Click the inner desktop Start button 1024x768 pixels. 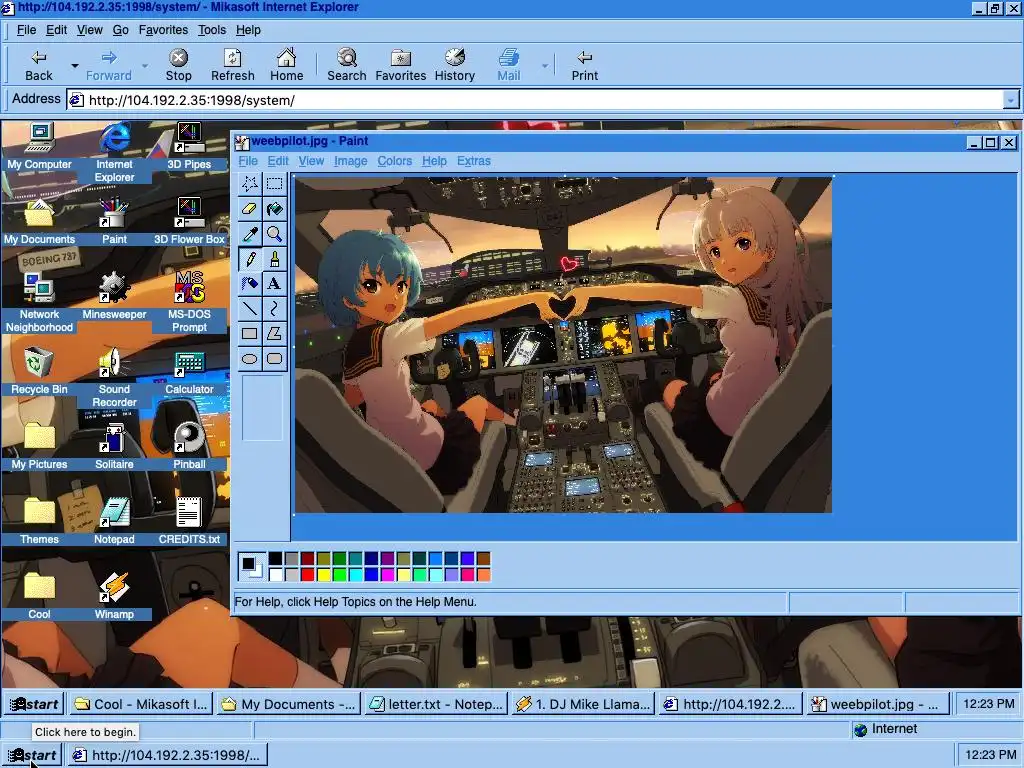pos(35,704)
